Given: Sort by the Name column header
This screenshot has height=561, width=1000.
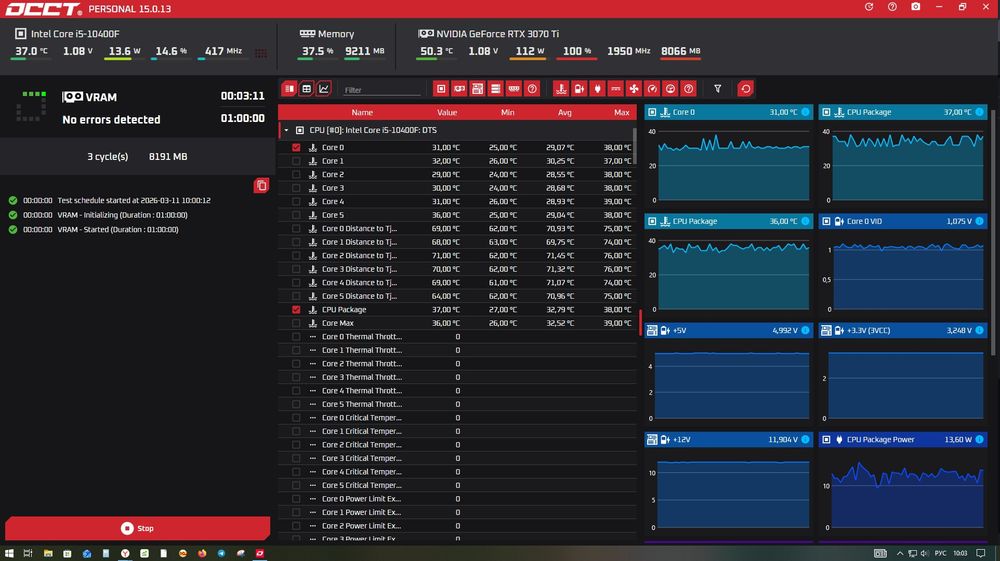Looking at the screenshot, I should click(x=362, y=112).
